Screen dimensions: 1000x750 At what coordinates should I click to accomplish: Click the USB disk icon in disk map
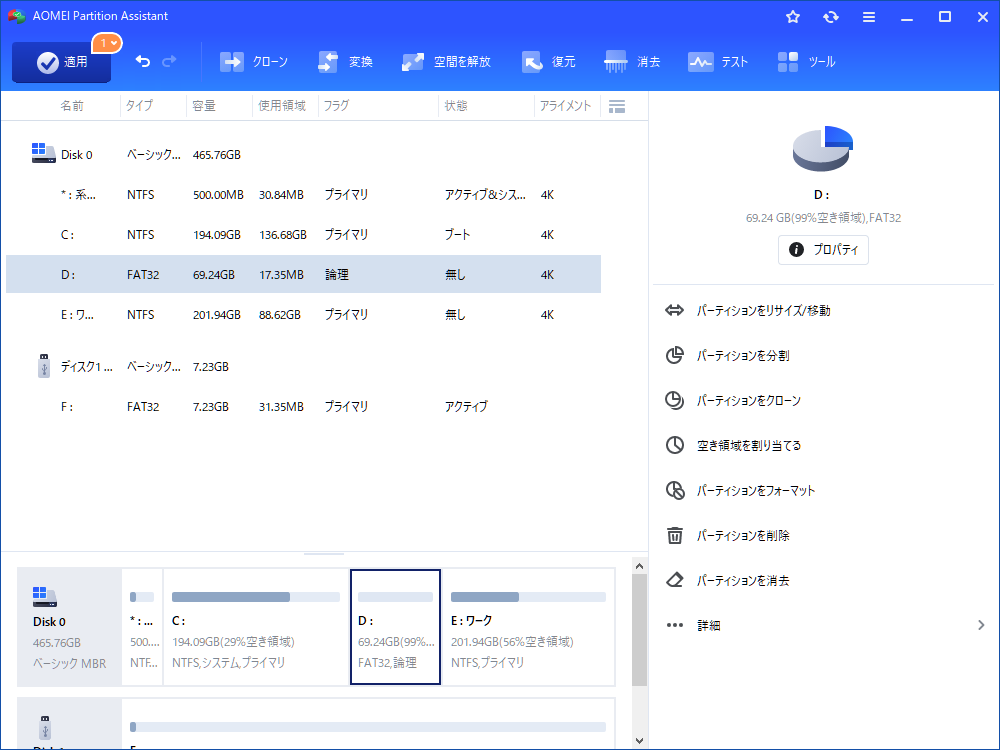[x=45, y=727]
